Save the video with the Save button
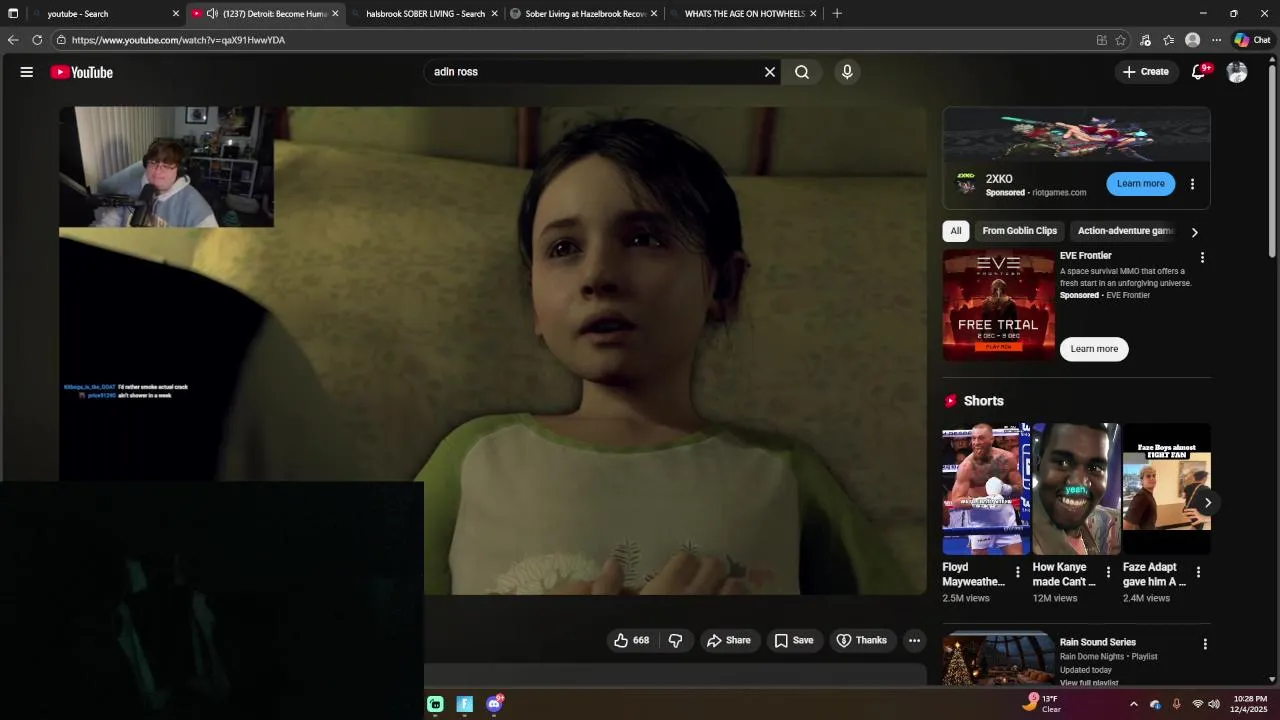Viewport: 1280px width, 720px height. pos(794,640)
